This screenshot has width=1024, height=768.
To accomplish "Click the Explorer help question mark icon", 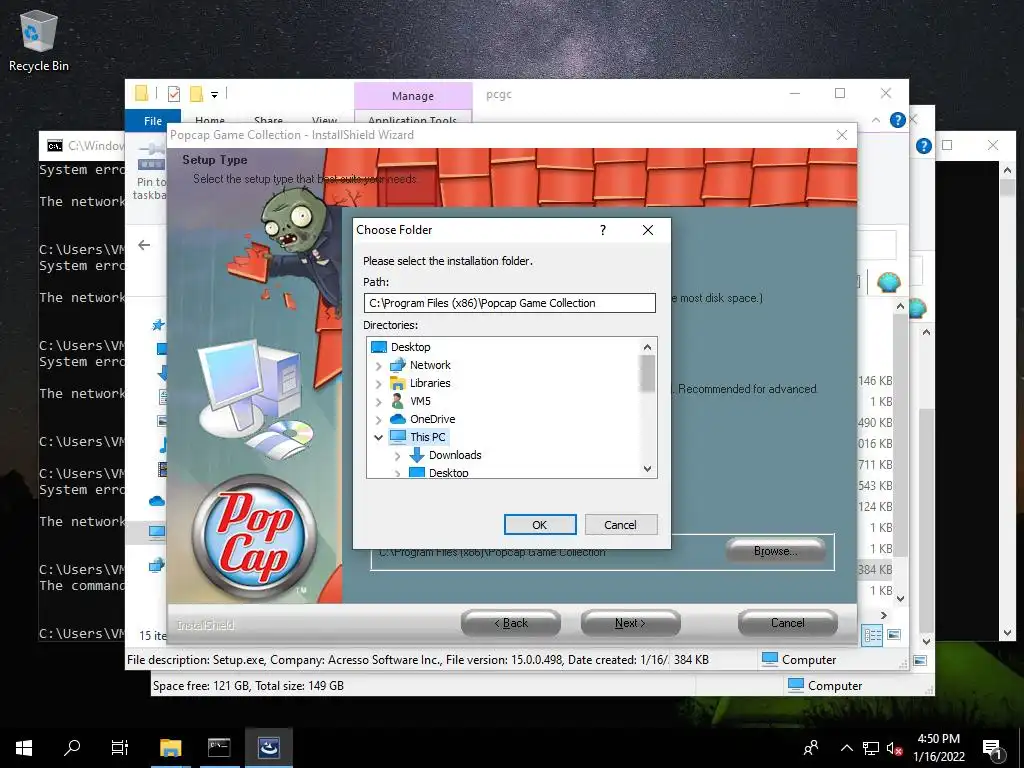I will pos(897,120).
